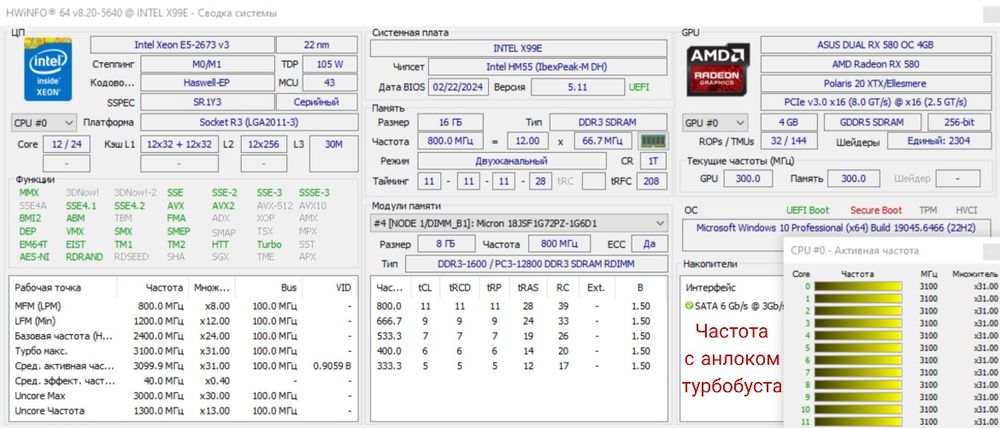Click the Core 0 frequency bar
This screenshot has height=428, width=1000.
[x=858, y=286]
